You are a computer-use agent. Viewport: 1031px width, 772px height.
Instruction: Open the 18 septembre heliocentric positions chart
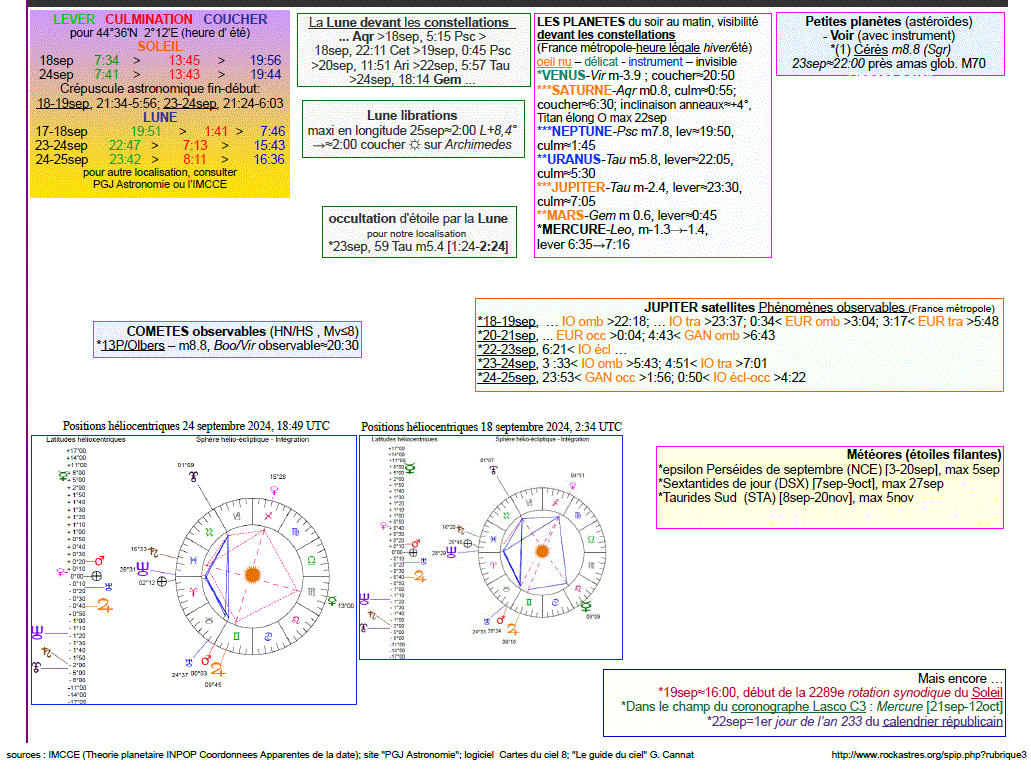point(491,547)
